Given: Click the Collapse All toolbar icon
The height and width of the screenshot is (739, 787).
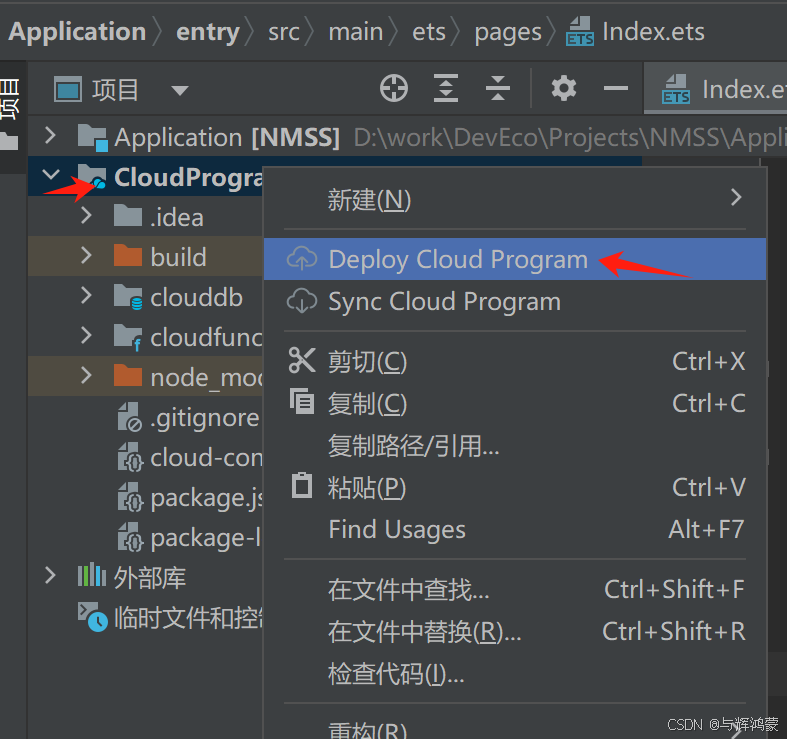Looking at the screenshot, I should point(497,88).
